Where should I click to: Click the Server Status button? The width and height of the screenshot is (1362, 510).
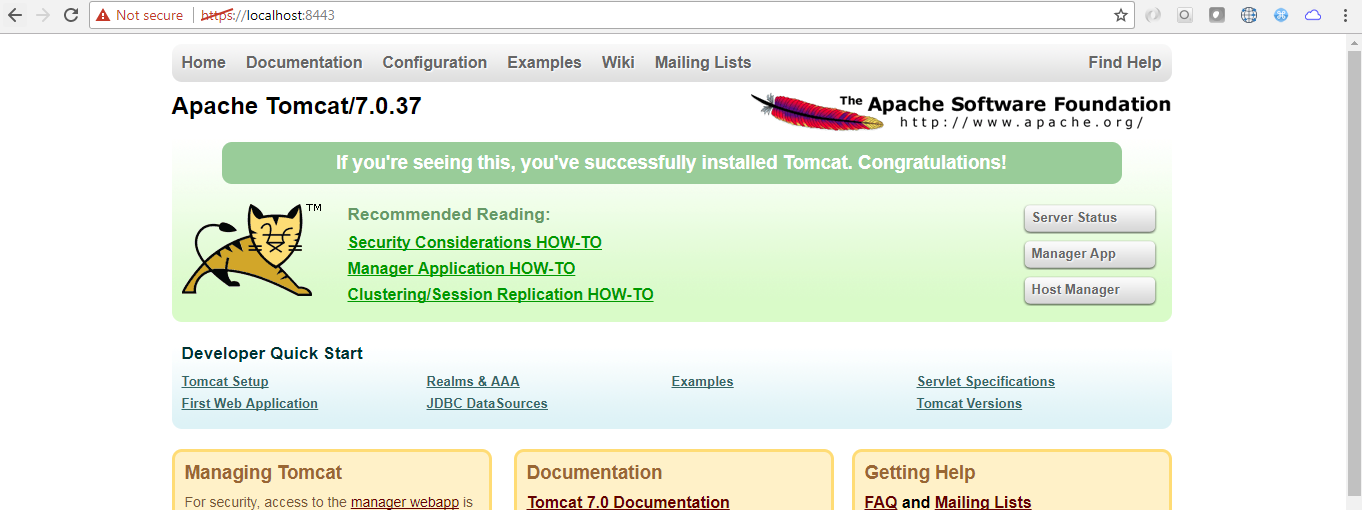(1090, 218)
